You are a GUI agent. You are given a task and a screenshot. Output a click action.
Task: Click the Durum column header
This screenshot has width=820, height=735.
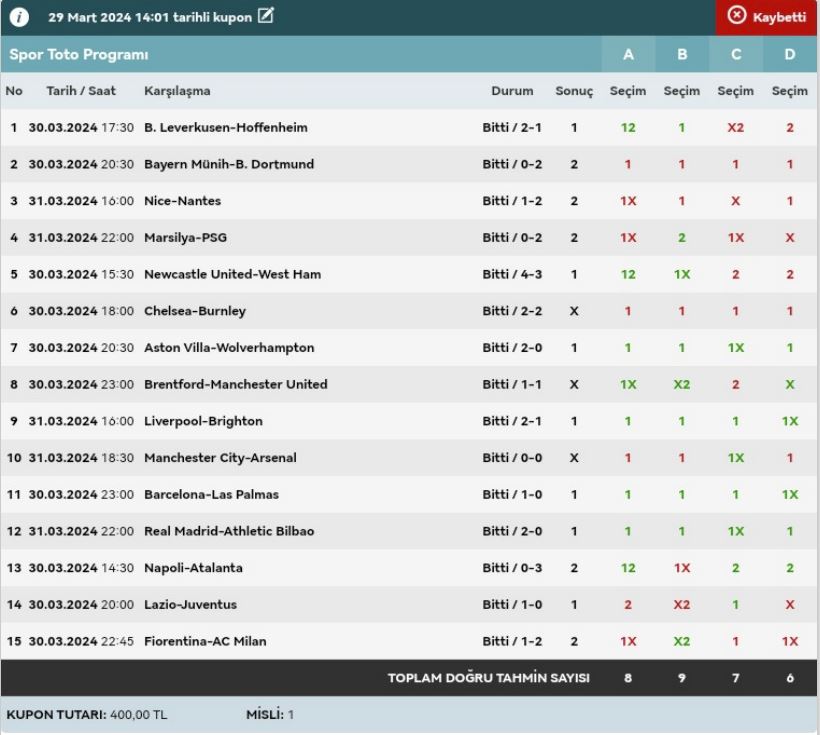click(x=512, y=91)
